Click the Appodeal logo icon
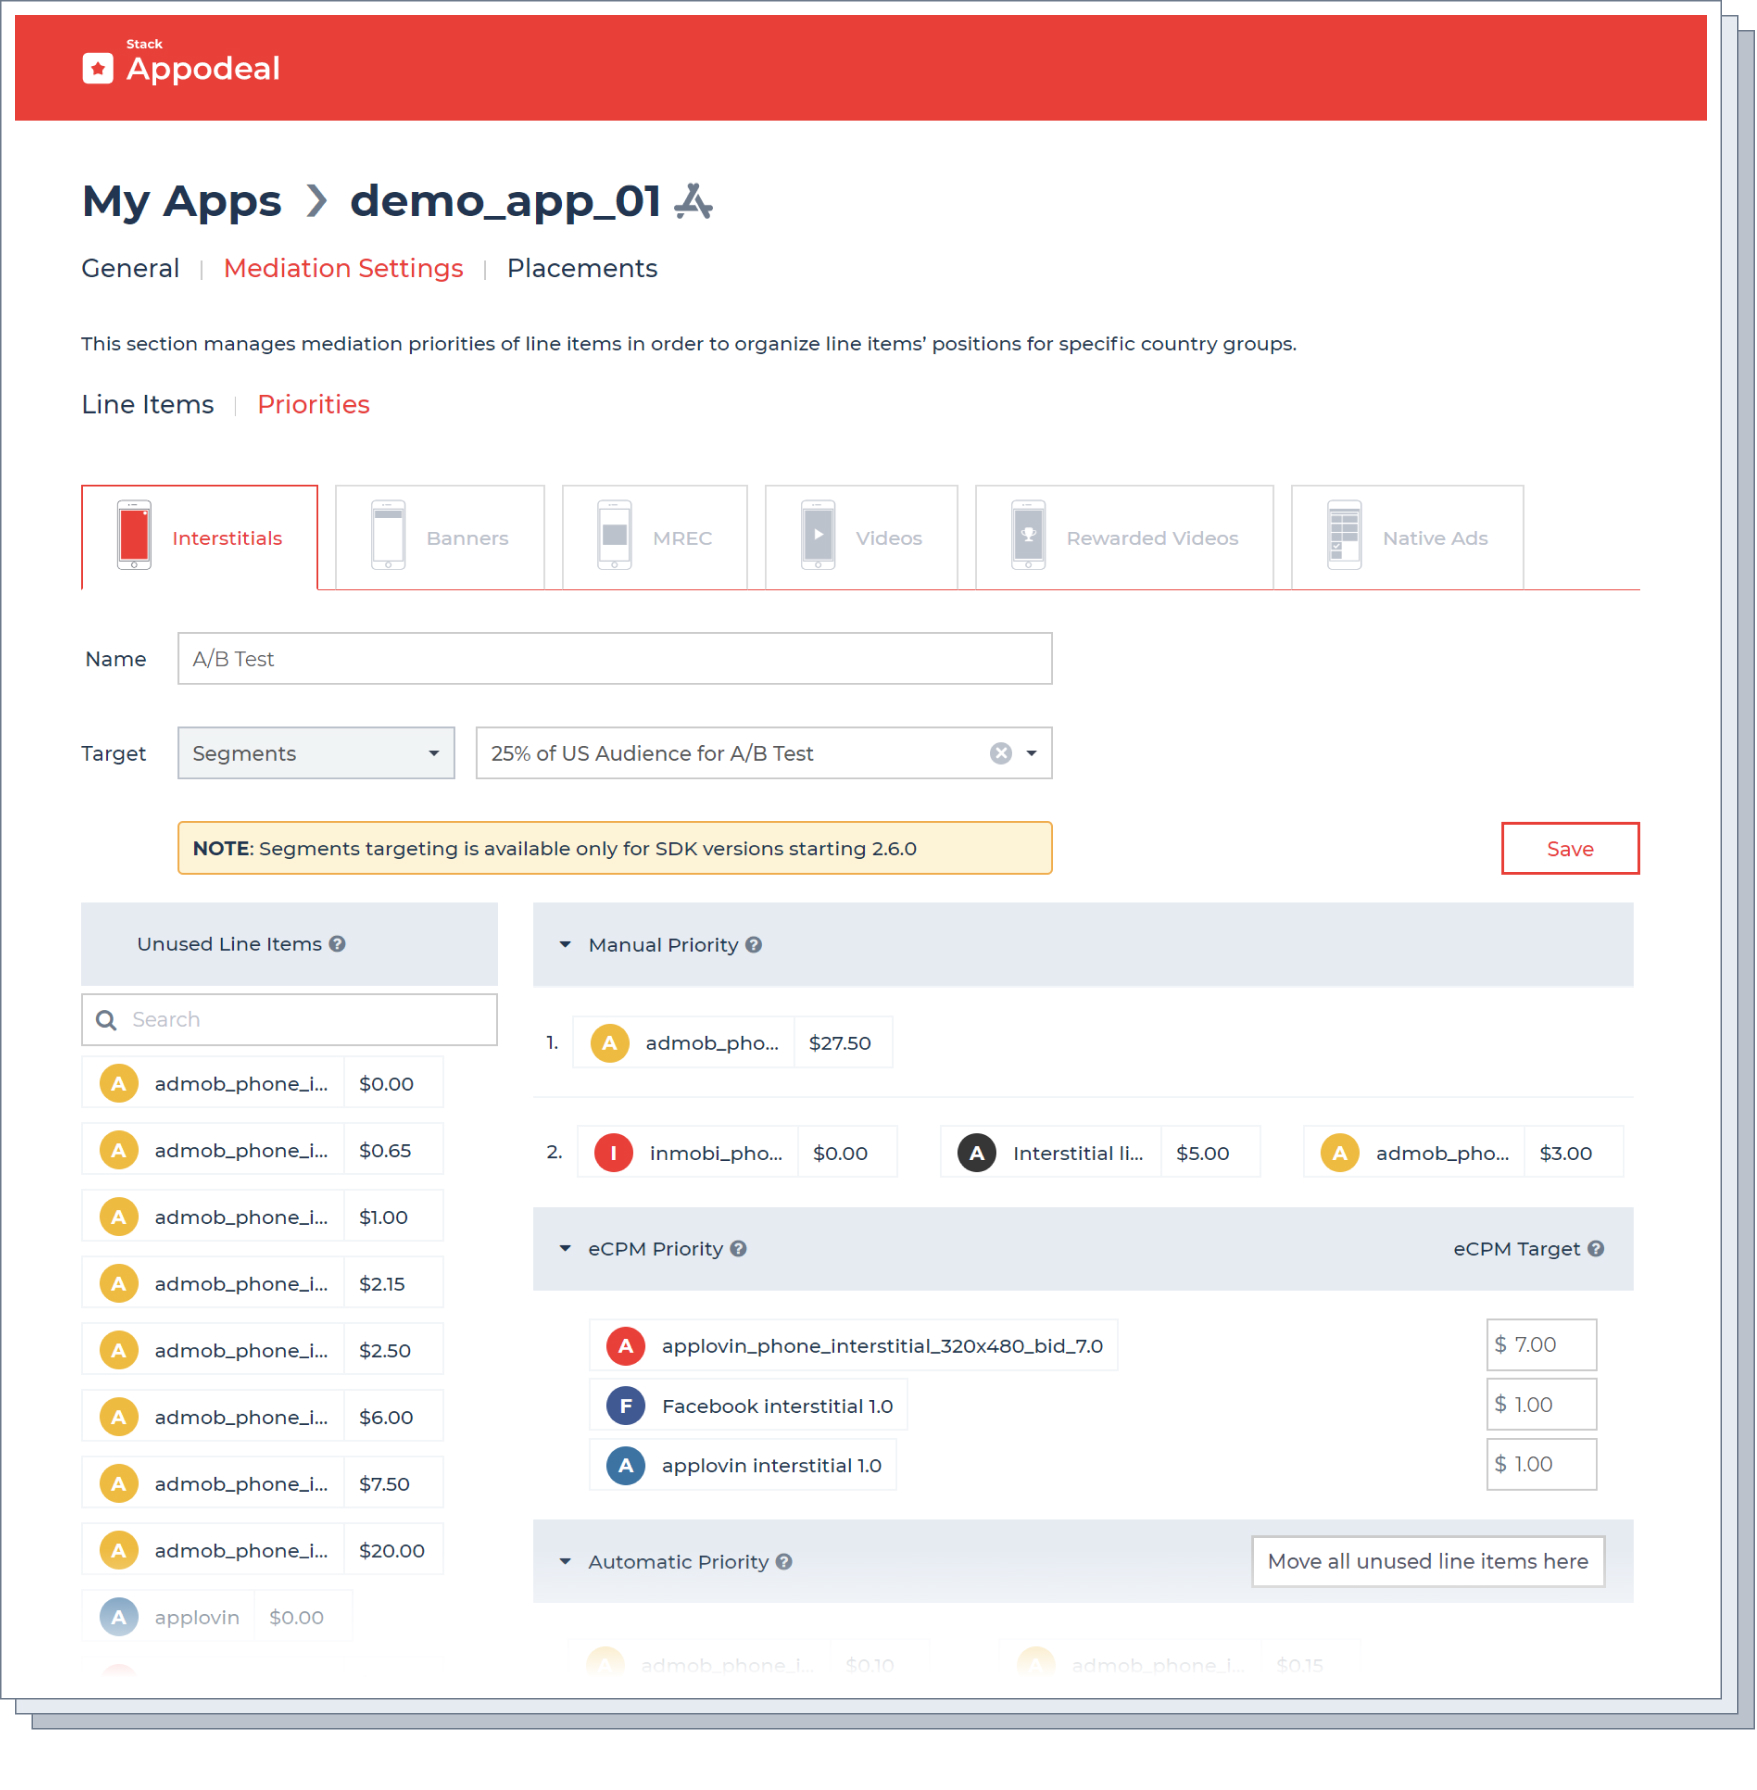The image size is (1757, 1790). tap(97, 68)
